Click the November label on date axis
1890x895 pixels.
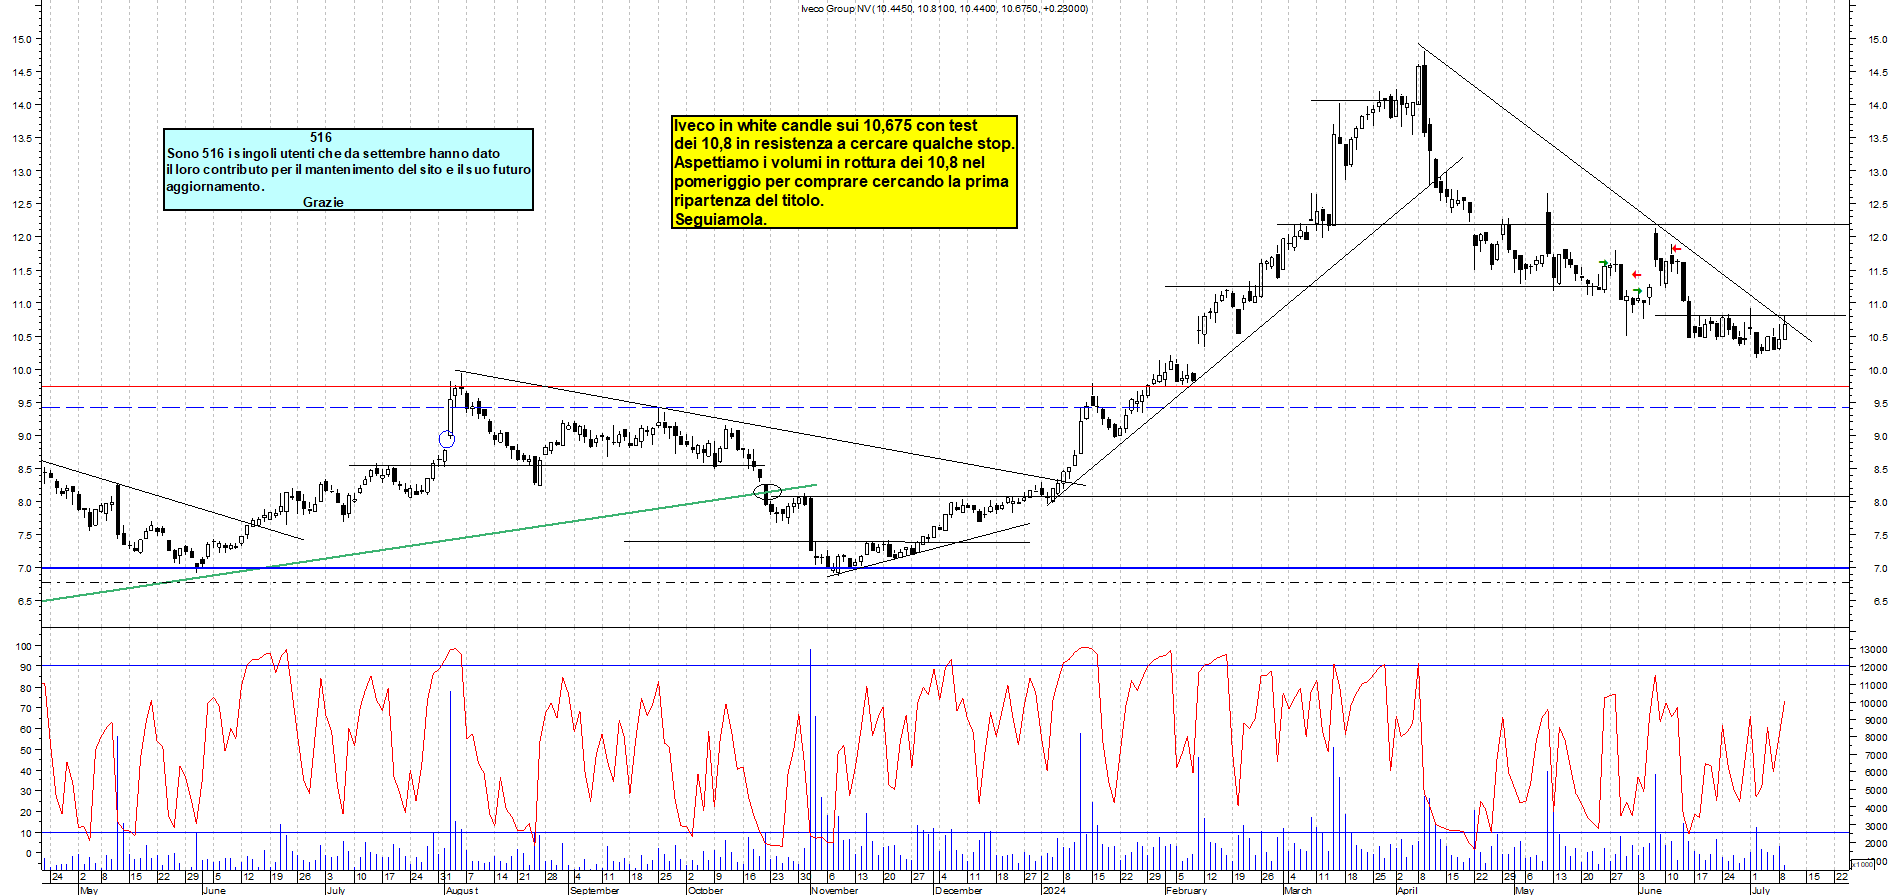click(835, 890)
